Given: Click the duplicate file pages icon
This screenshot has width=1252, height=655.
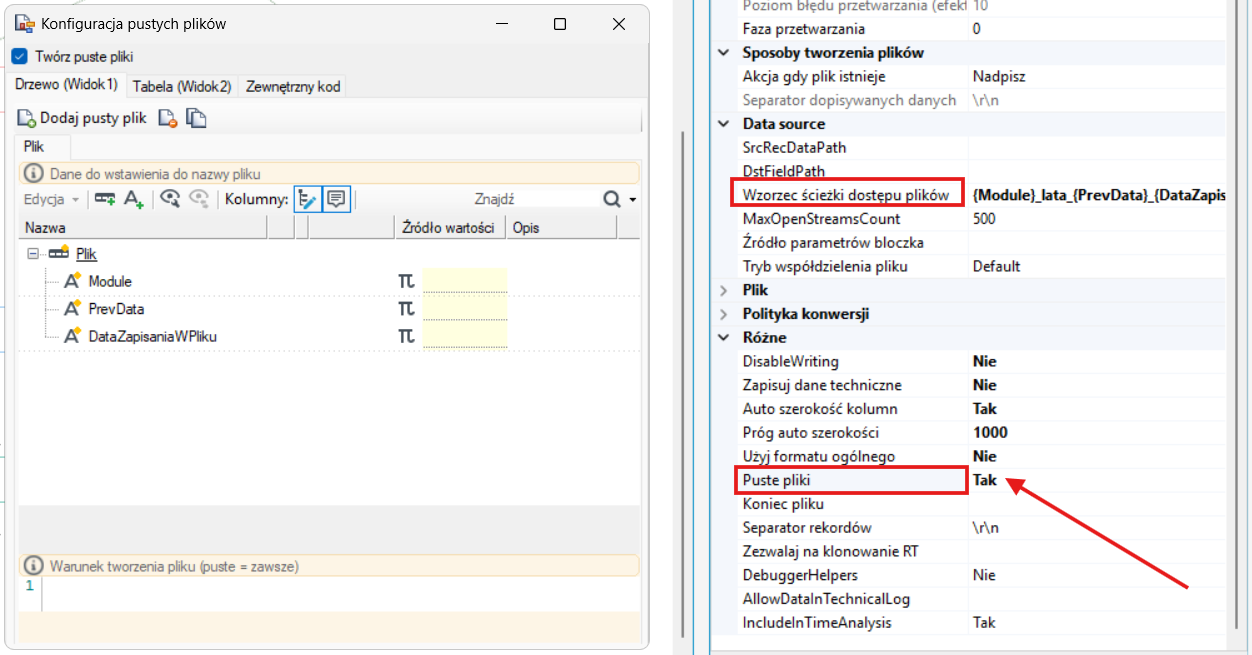Looking at the screenshot, I should point(197,118).
